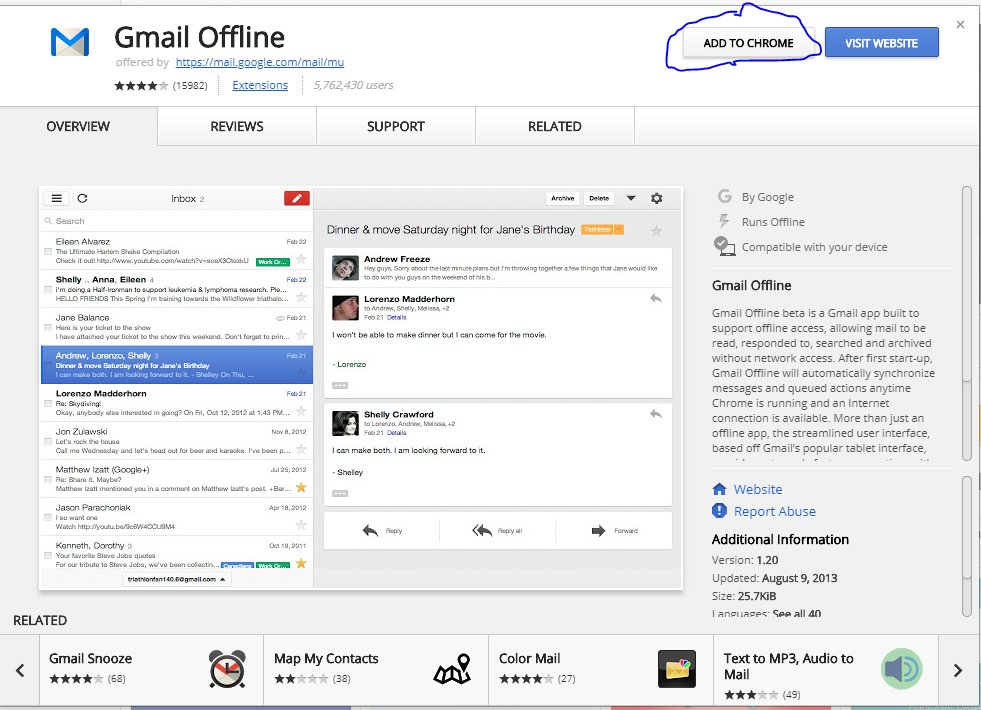Viewport: 981px width, 710px height.
Task: Close the extension details dialog with the X
Action: (960, 24)
